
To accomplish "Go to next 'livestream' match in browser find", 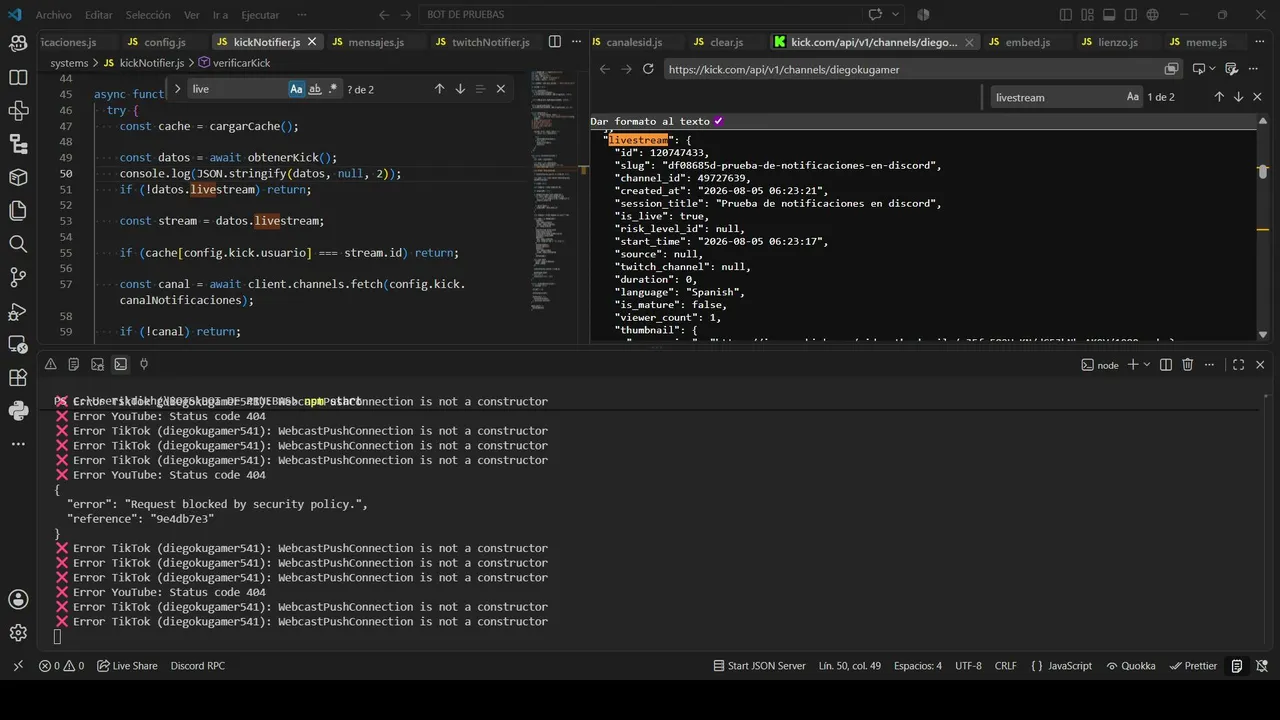I will pos(1238,97).
